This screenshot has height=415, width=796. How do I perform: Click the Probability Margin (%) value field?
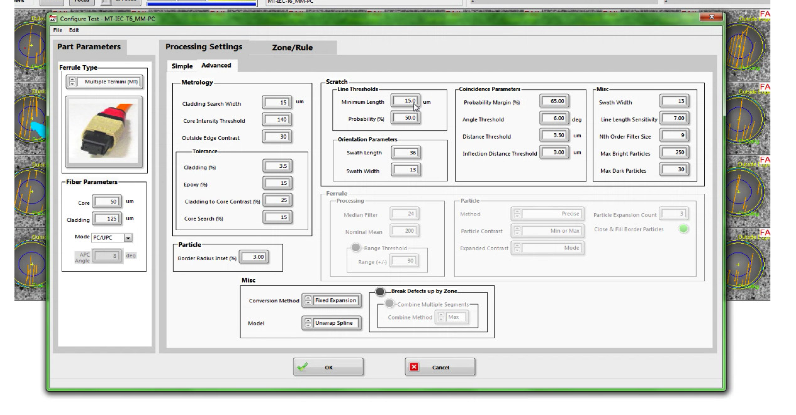[554, 101]
